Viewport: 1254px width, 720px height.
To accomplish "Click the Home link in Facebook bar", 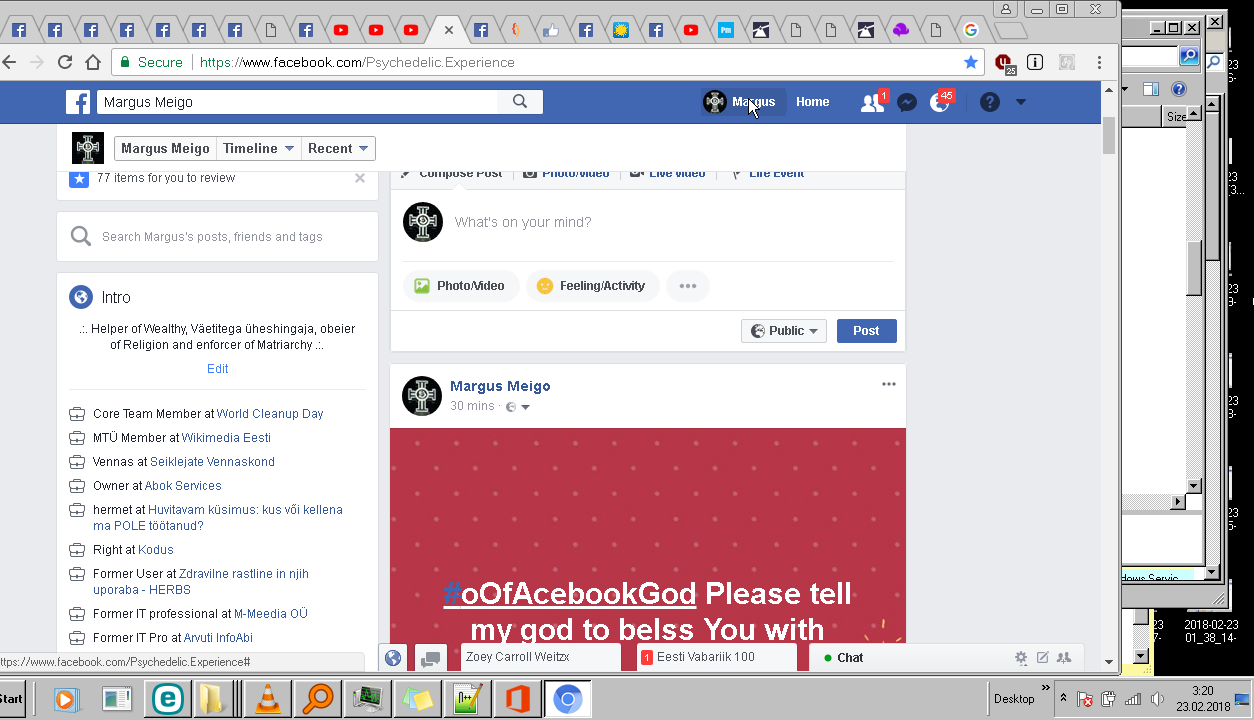I will (x=812, y=102).
